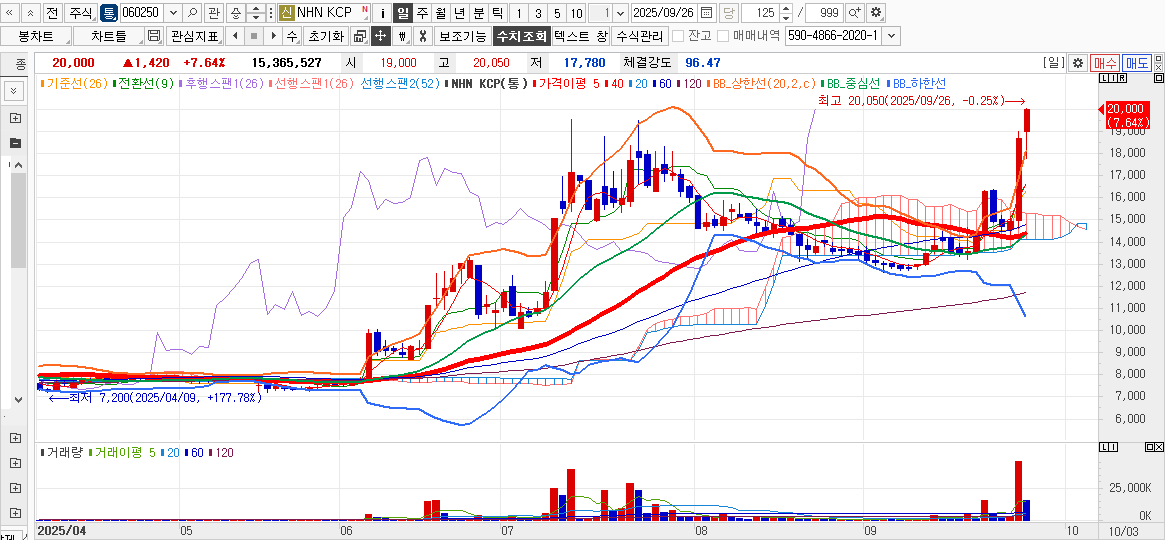Open the account number 590-4866-2020-1 dropdown
The image size is (1165, 540).
click(891, 36)
